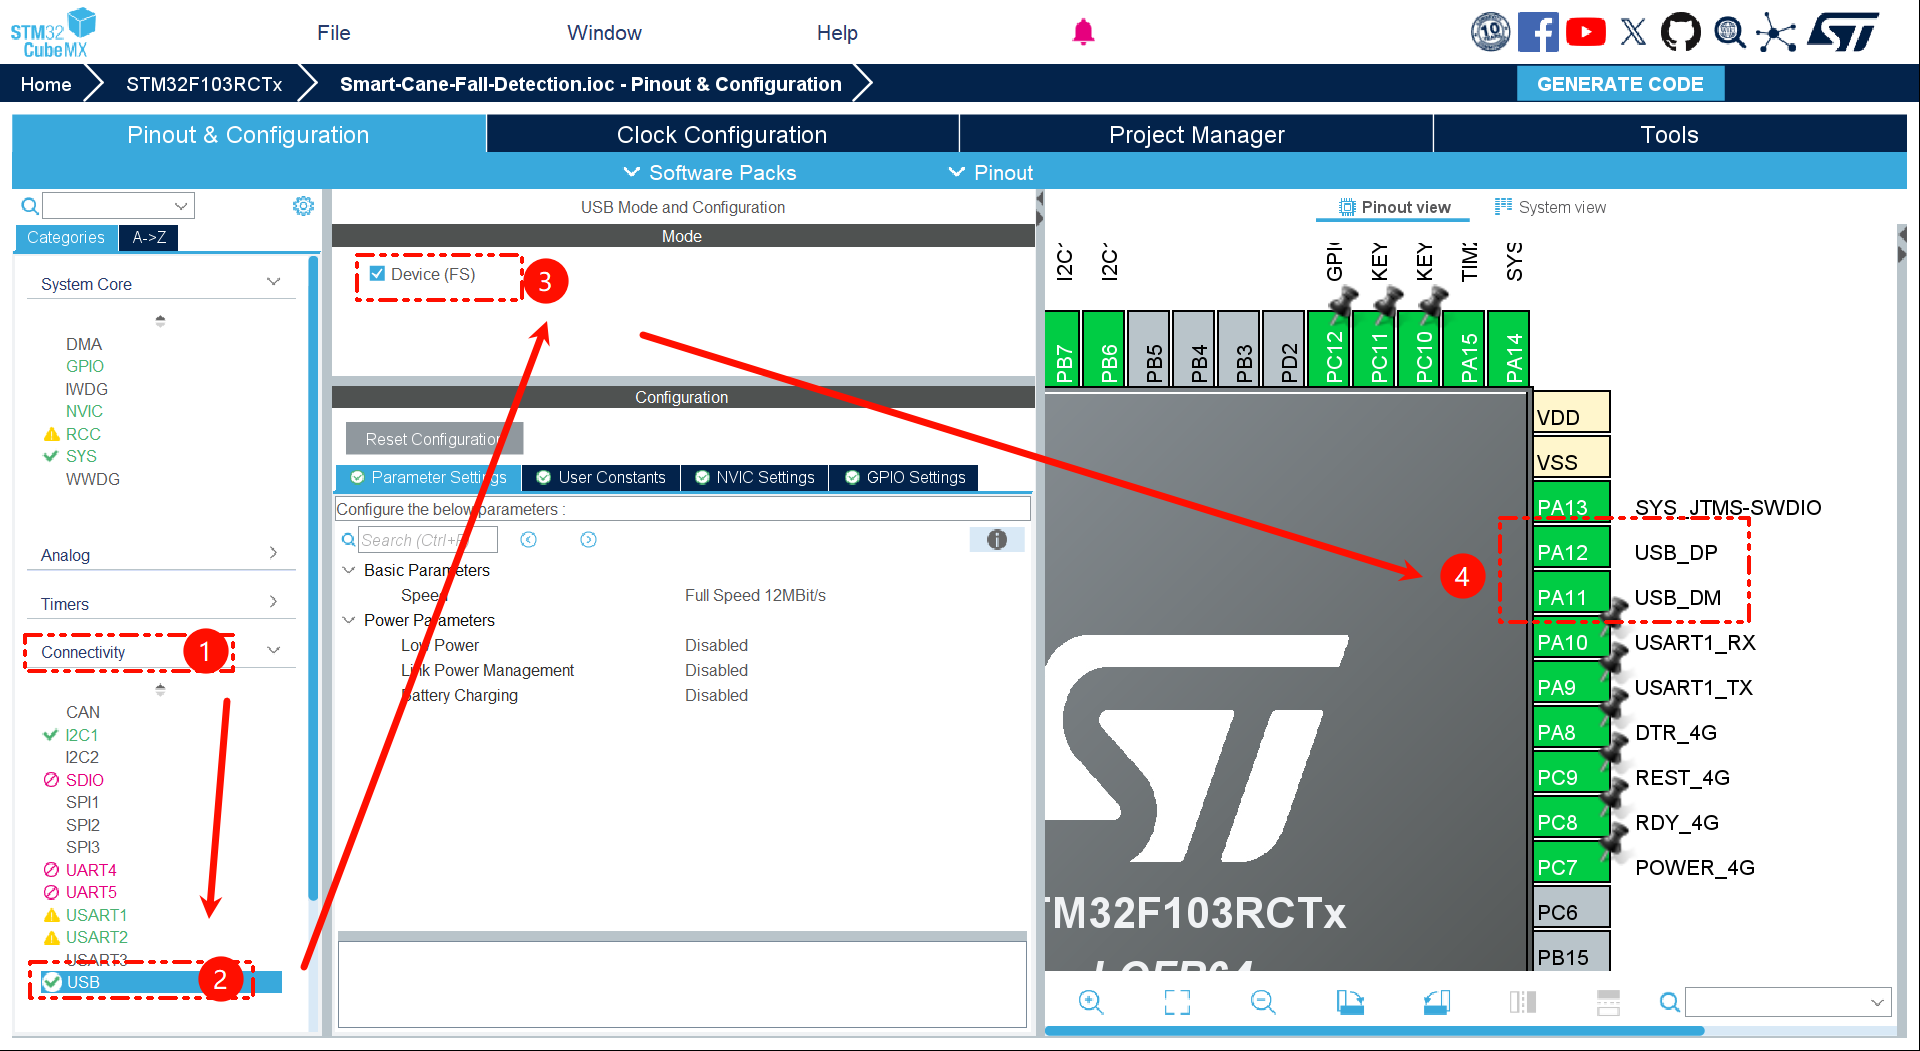Switch to System view
Viewport: 1920px width, 1051px height.
(x=1550, y=207)
